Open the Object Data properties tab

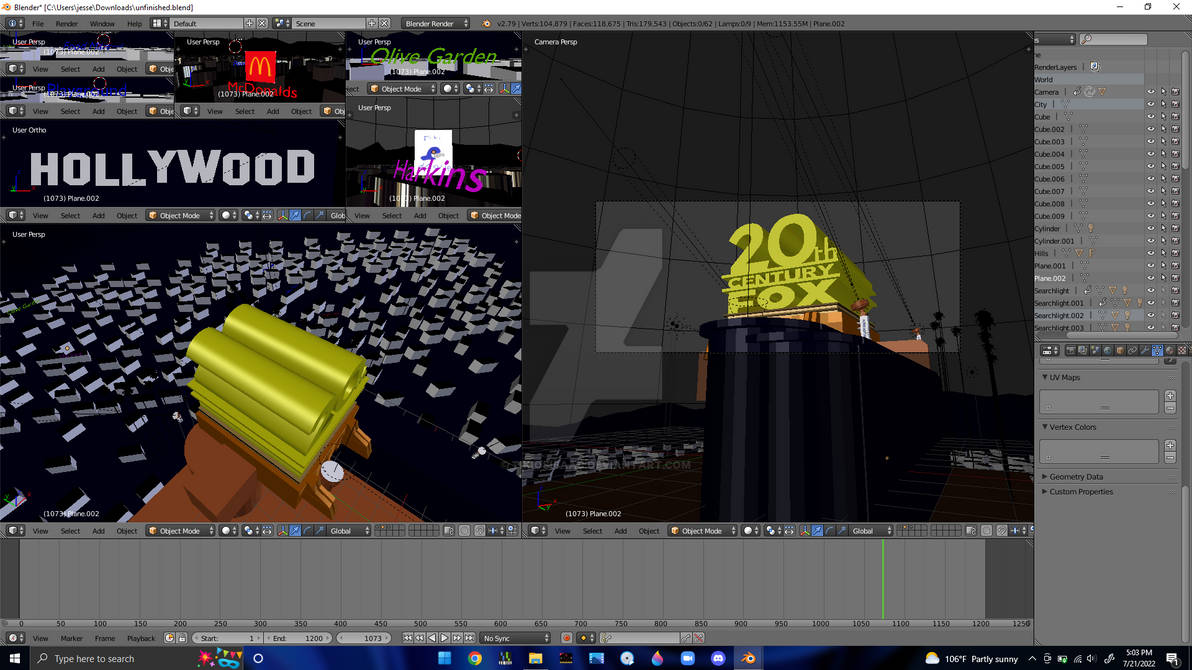(1157, 351)
